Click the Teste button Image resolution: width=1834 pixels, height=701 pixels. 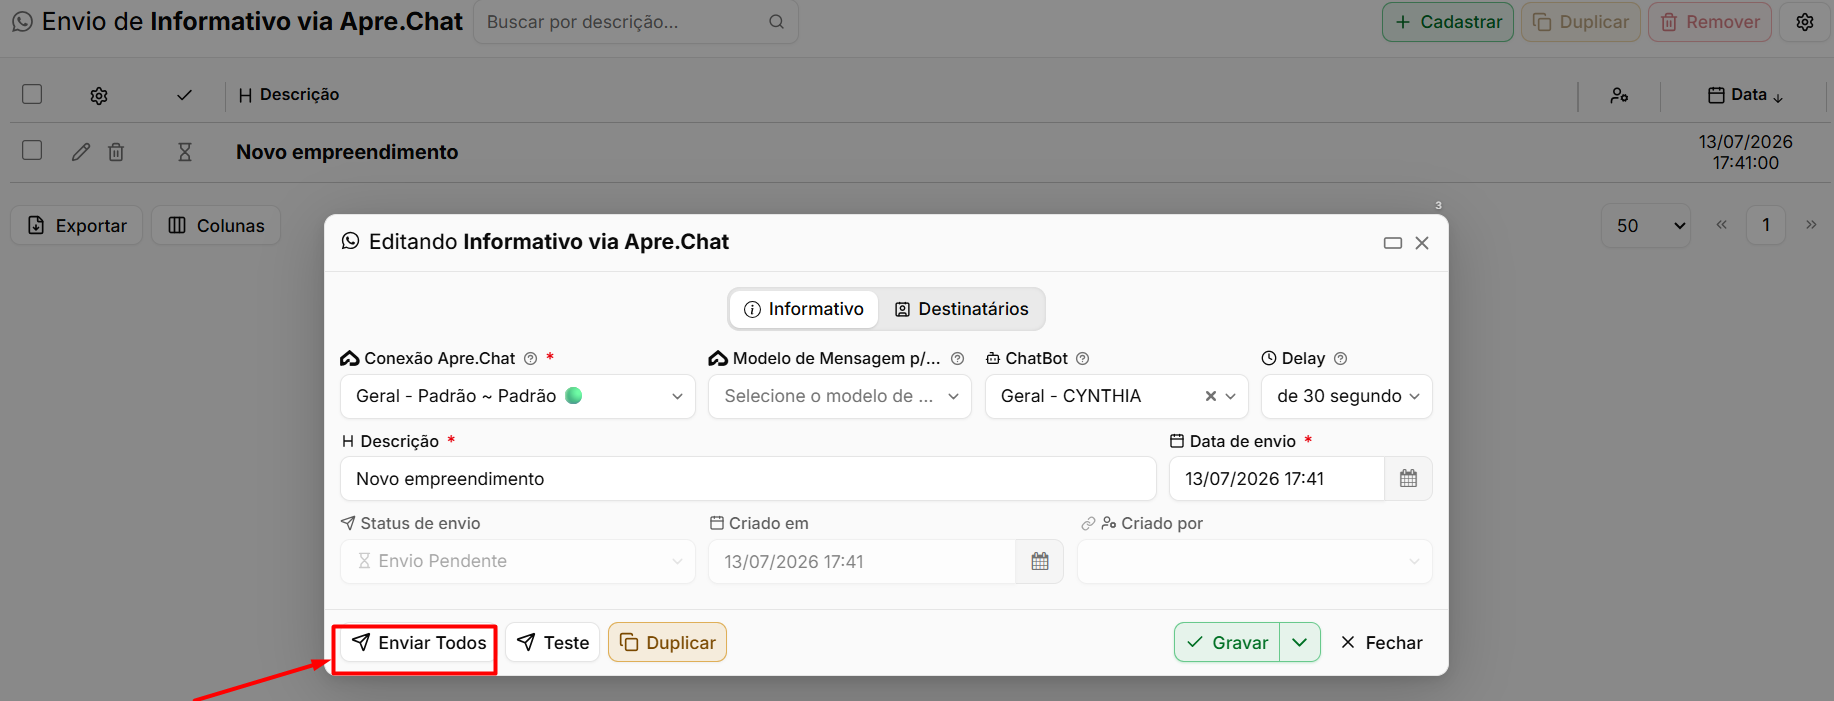(553, 642)
